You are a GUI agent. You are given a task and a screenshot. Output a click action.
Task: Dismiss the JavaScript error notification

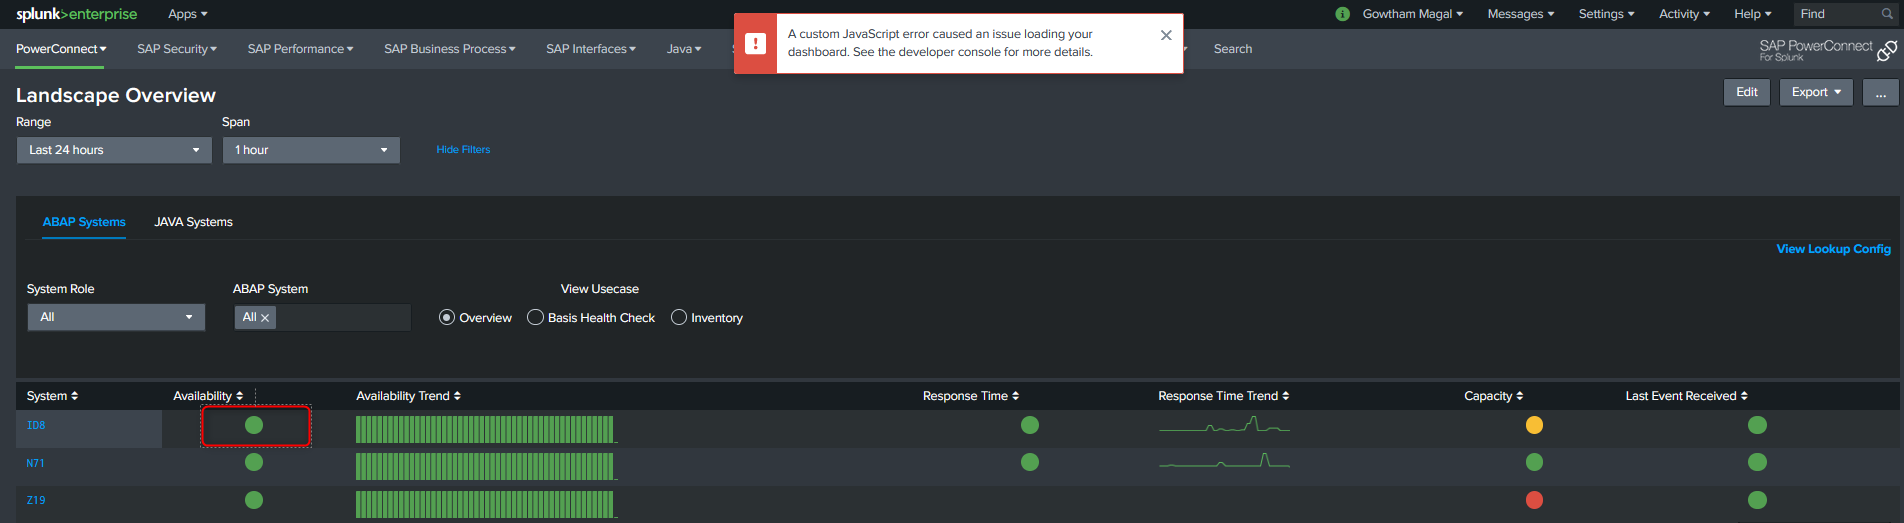[1166, 35]
